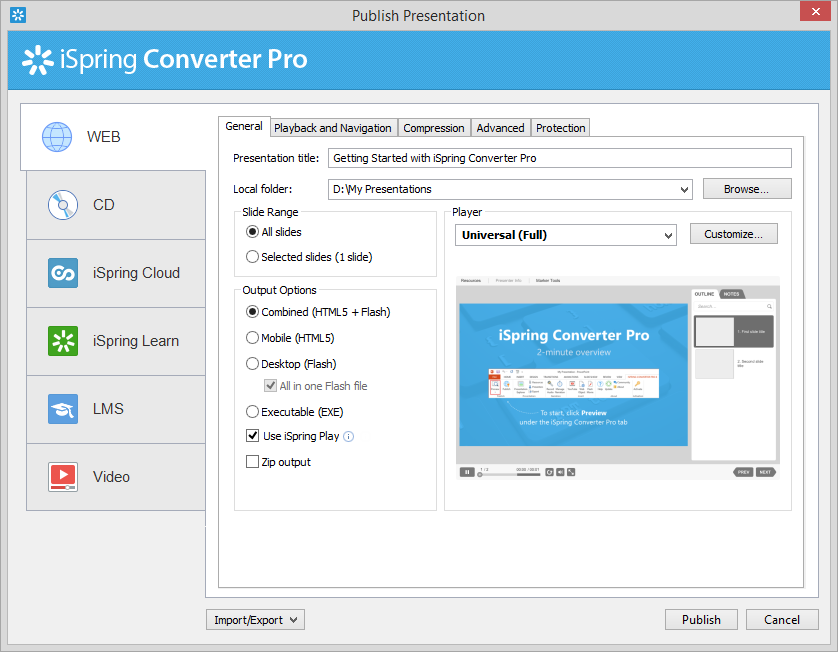Click the replay icon in the preview player
Screen dimensions: 838x652
coord(549,472)
